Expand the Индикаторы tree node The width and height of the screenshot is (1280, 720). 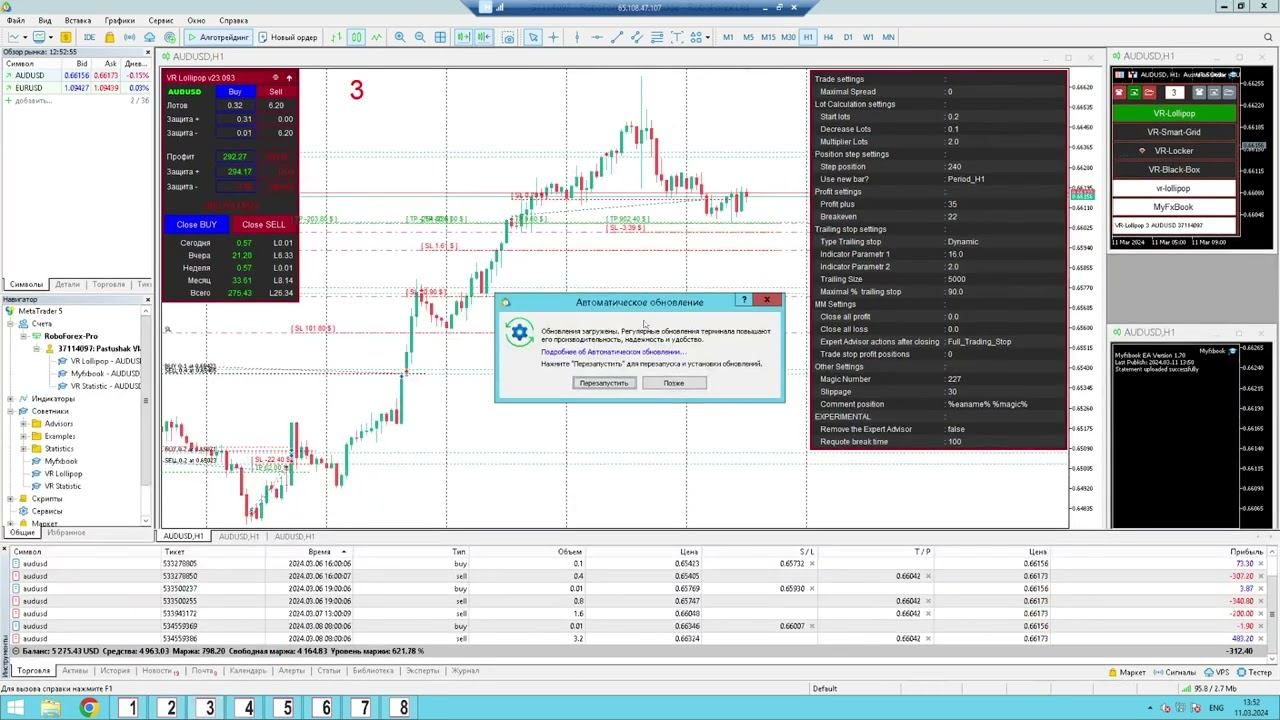point(10,399)
